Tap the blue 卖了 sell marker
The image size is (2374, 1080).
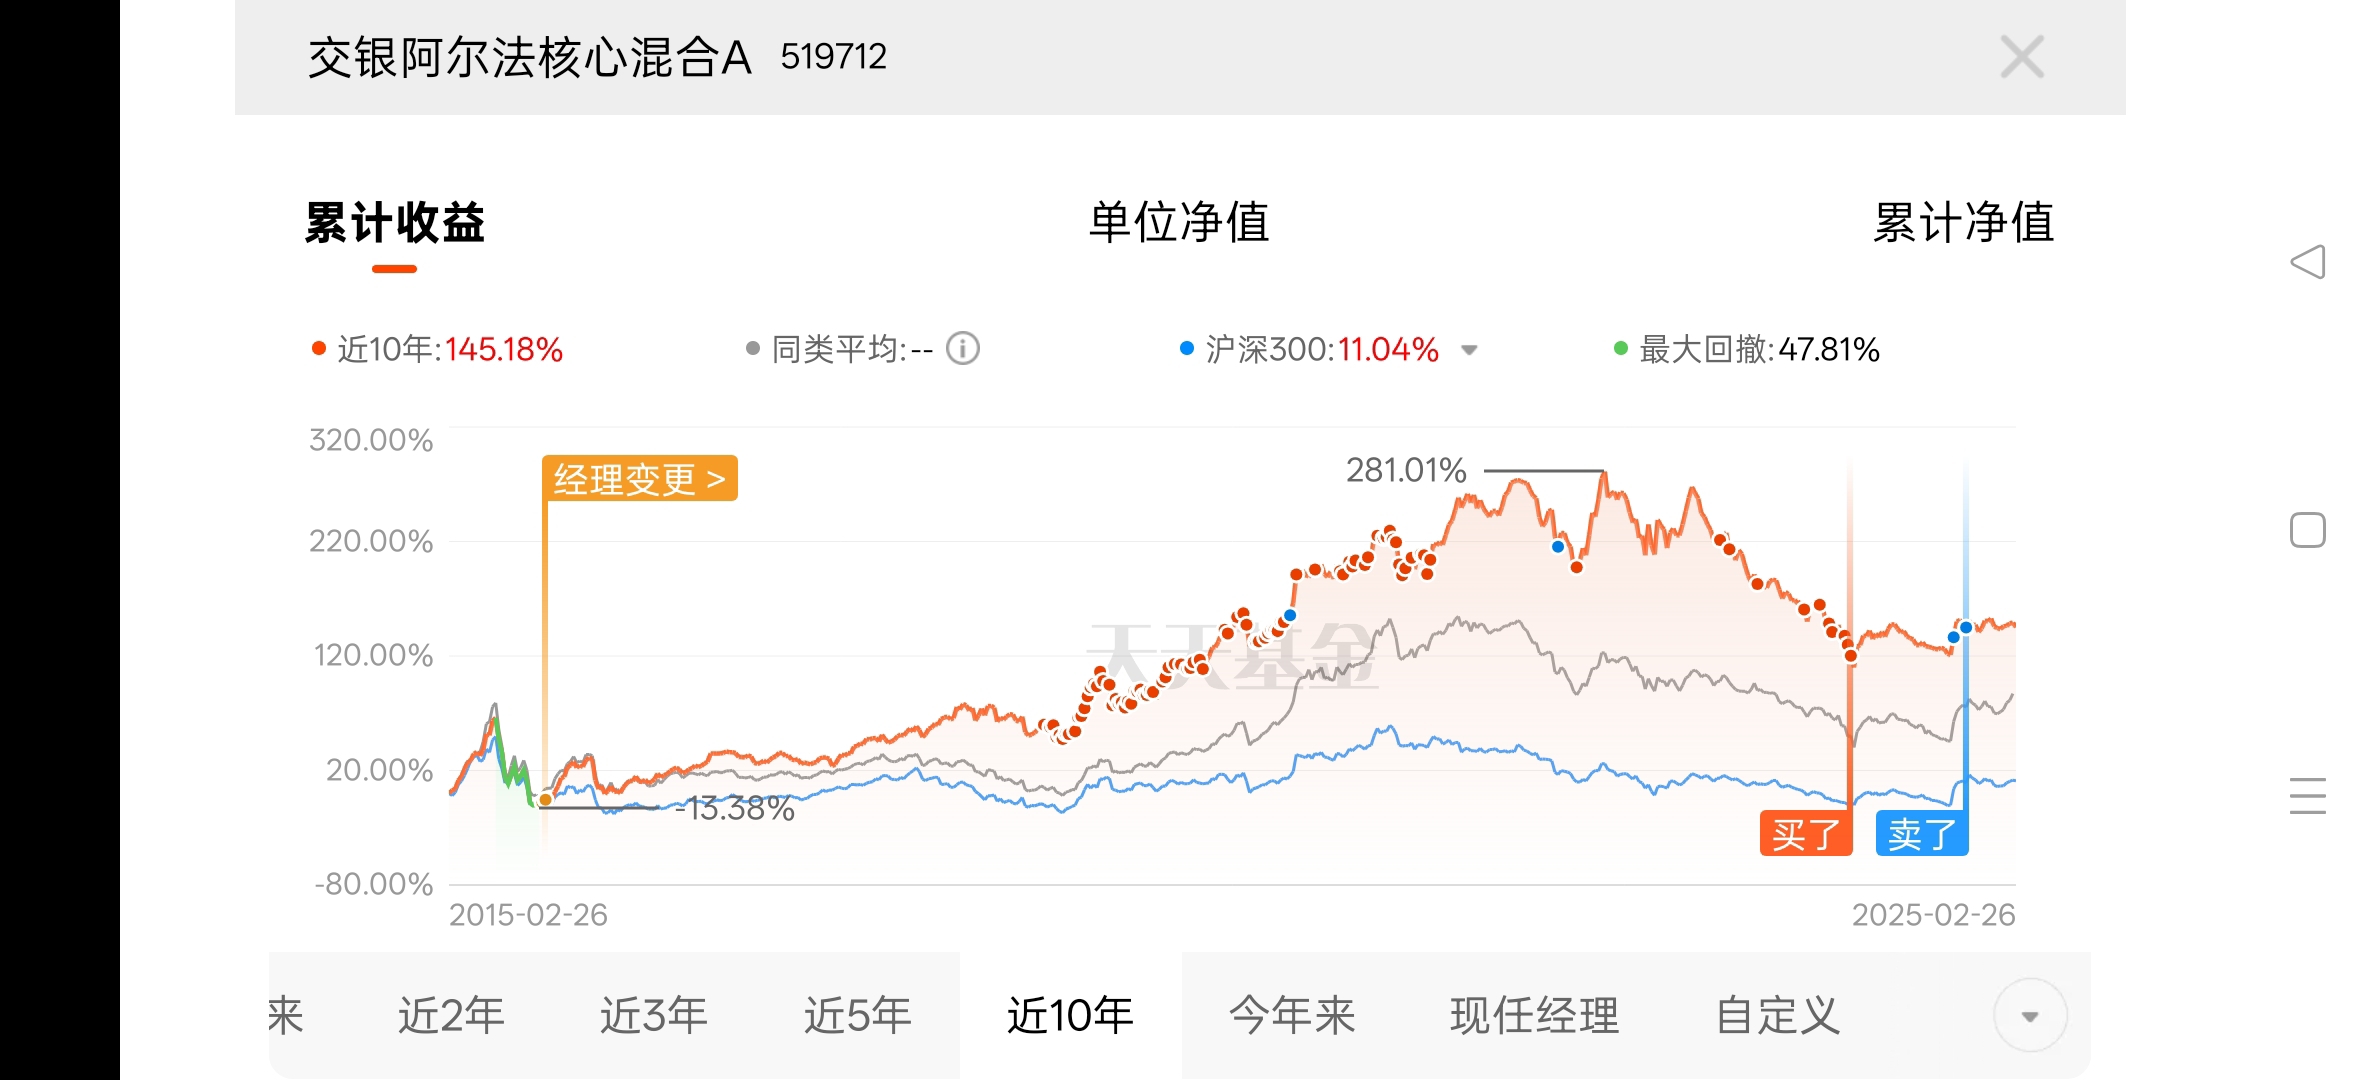1921,834
